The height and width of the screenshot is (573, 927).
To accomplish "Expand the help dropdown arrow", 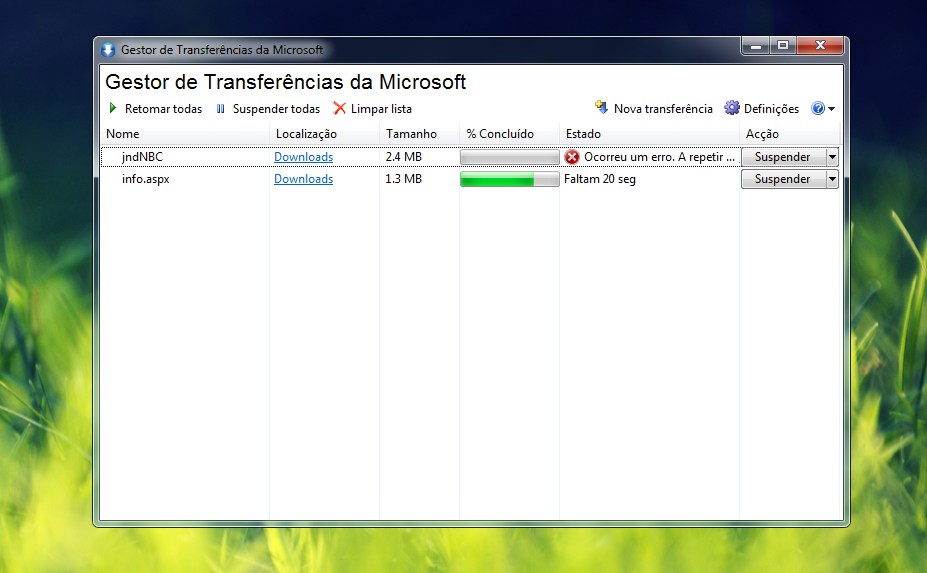I will tap(831, 109).
